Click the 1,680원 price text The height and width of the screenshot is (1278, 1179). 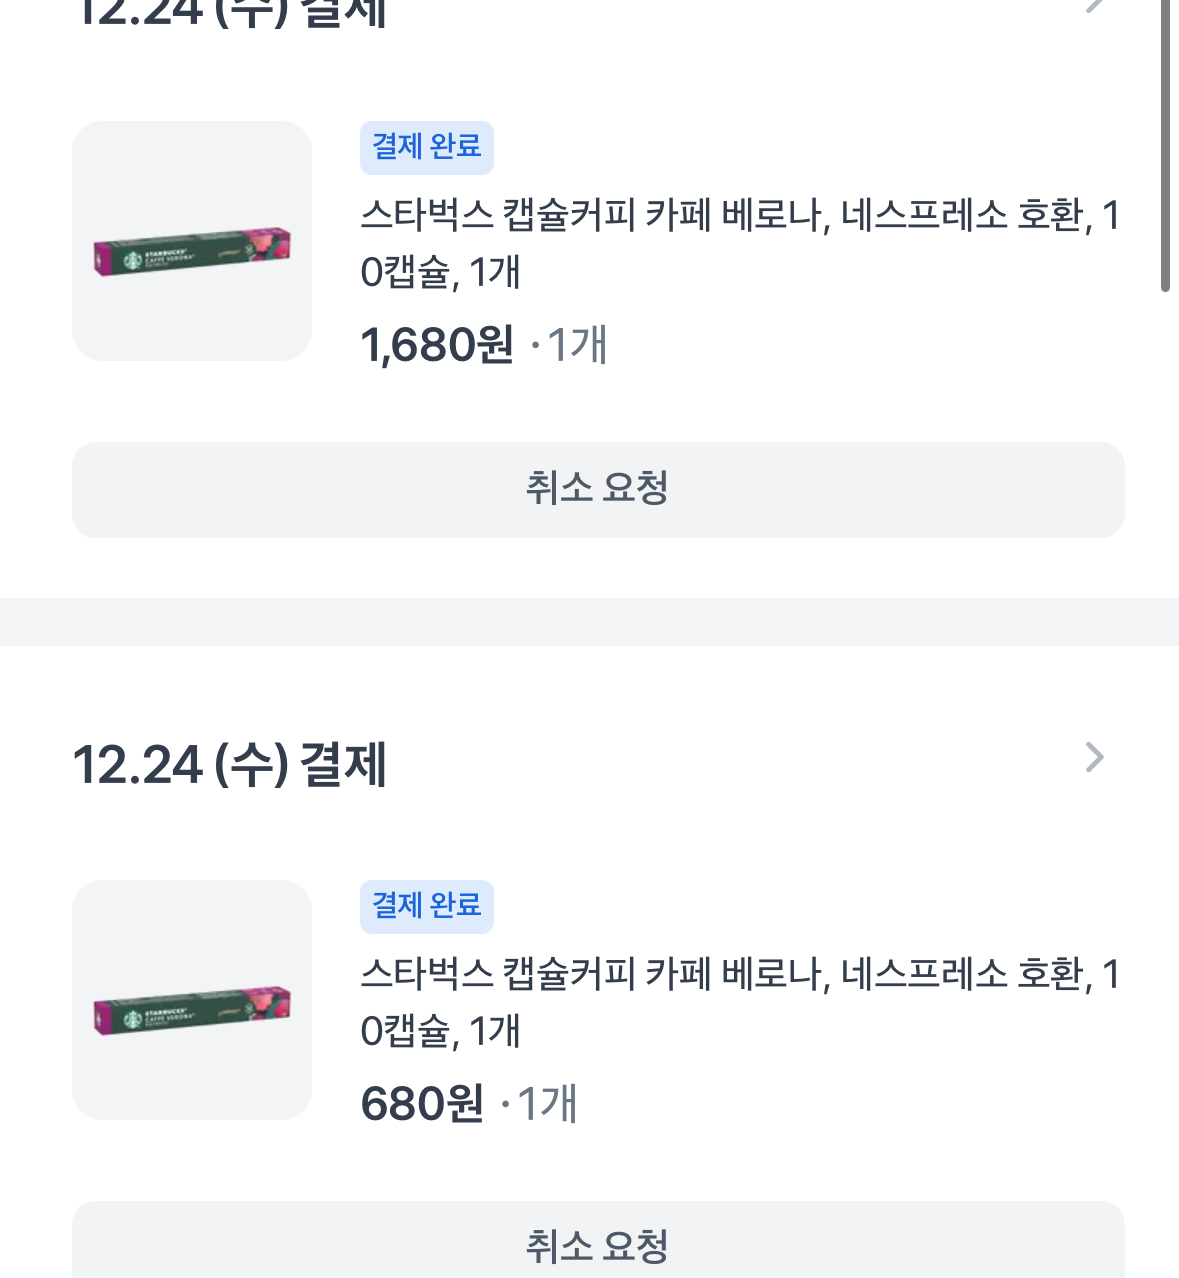click(x=437, y=346)
